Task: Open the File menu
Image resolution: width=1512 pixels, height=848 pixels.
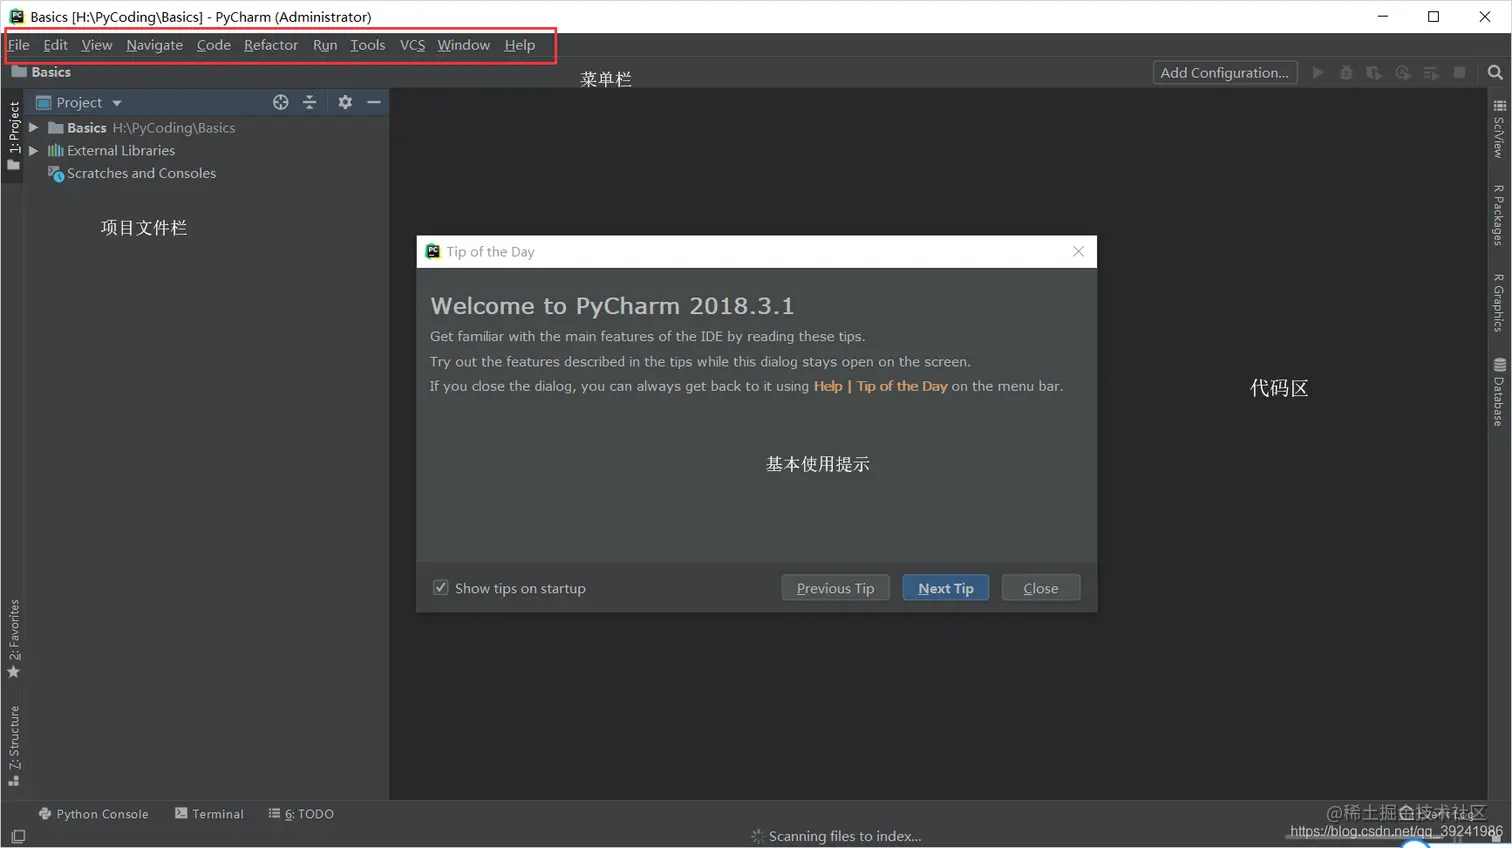Action: tap(18, 45)
